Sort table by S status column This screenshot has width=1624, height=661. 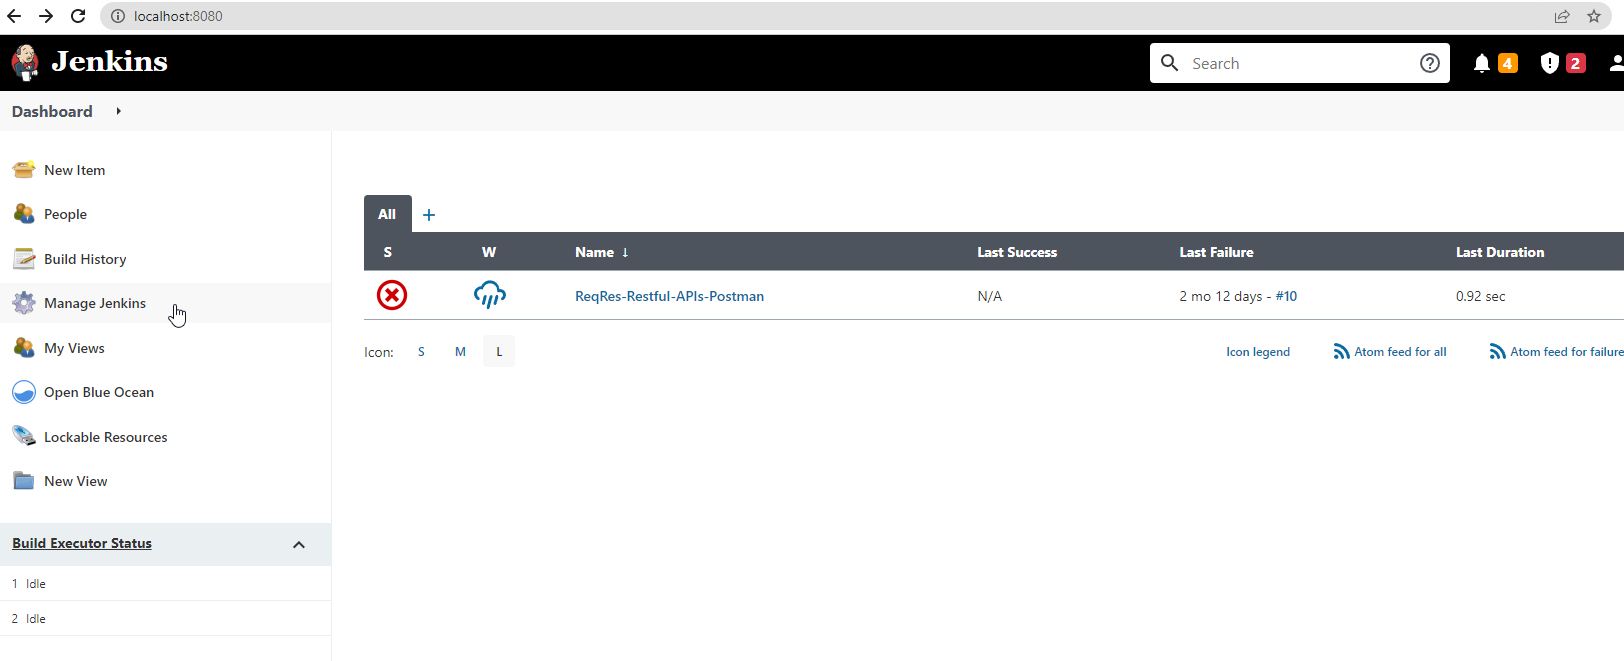[x=388, y=252]
